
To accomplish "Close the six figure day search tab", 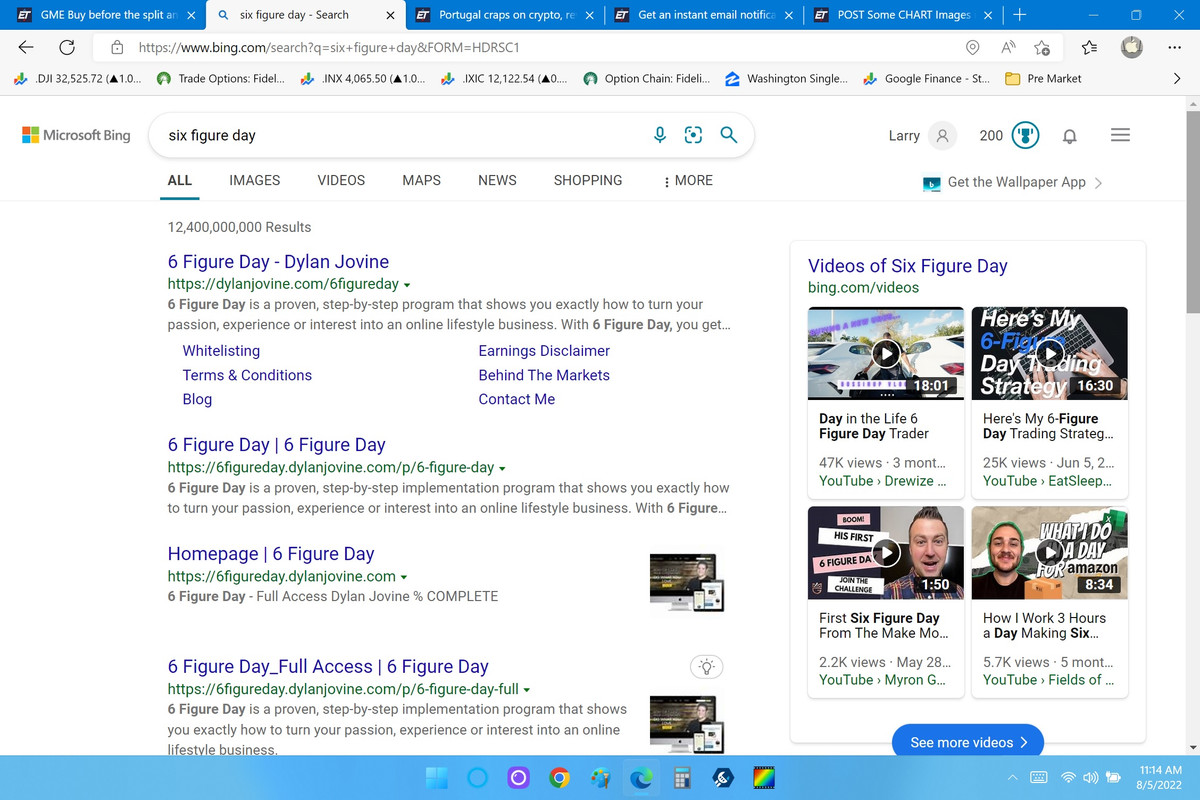I will (389, 15).
